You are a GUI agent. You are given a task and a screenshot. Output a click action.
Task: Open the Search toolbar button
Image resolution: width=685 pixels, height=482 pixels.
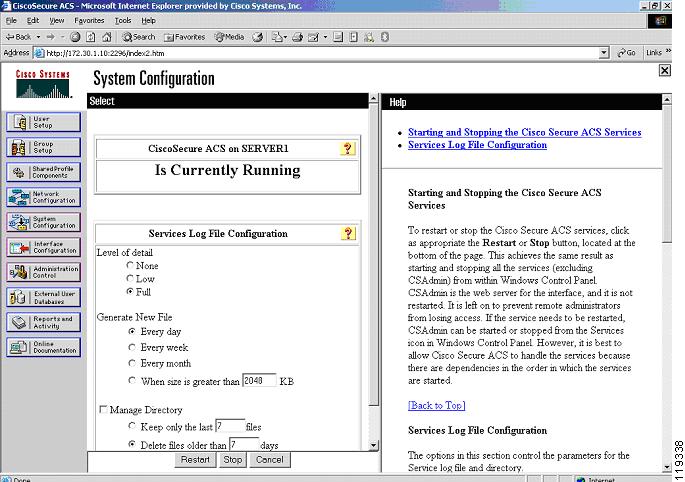pos(139,37)
